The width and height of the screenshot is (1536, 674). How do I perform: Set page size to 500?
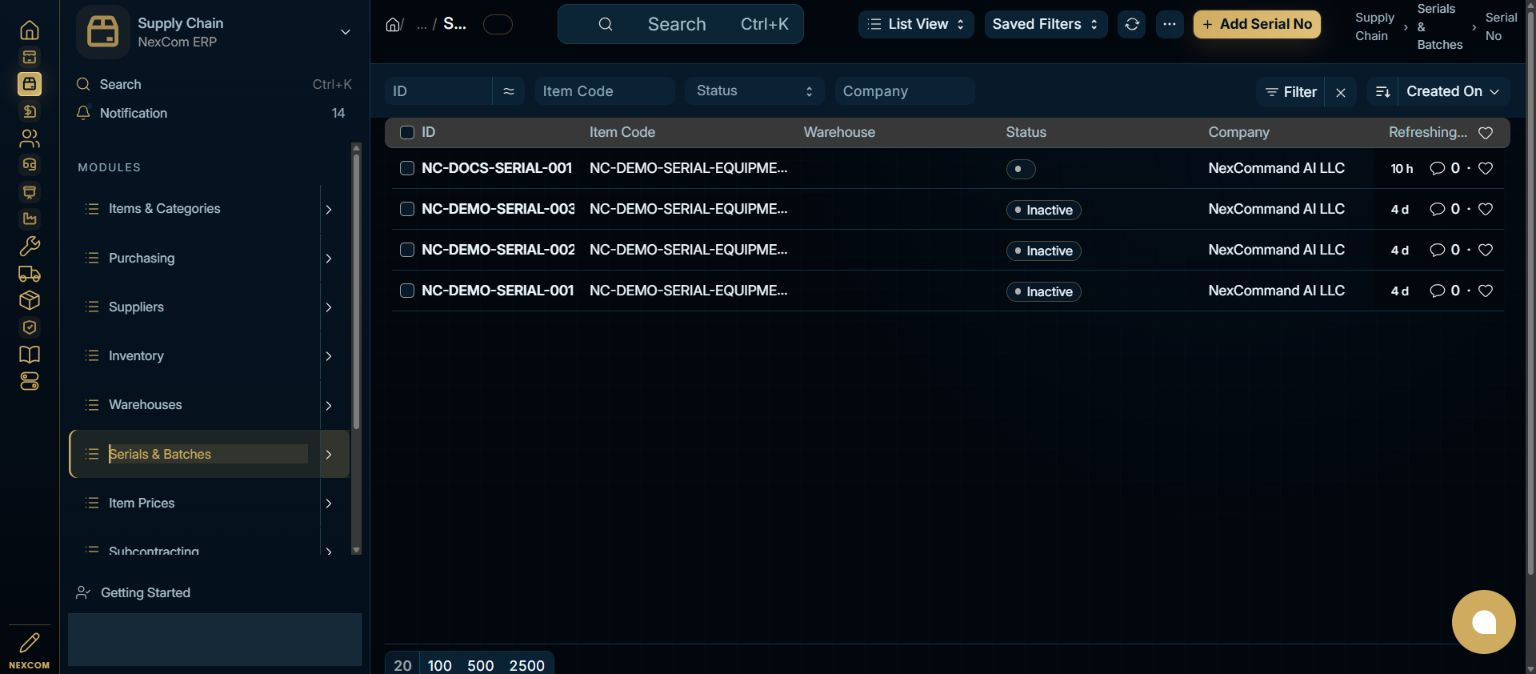point(480,665)
